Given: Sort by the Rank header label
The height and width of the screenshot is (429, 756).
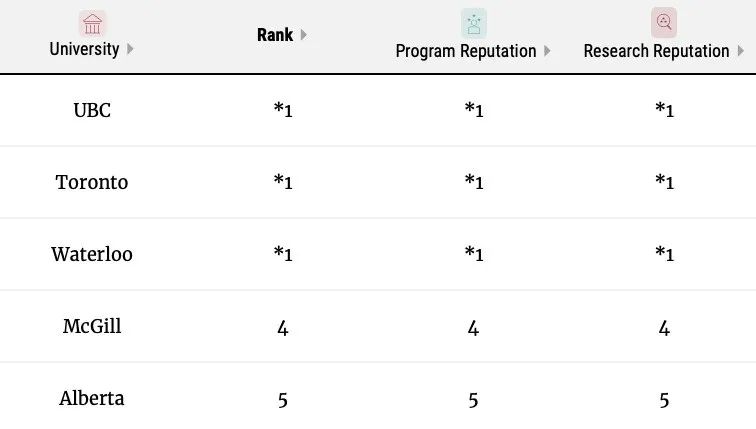Looking at the screenshot, I should (275, 35).
